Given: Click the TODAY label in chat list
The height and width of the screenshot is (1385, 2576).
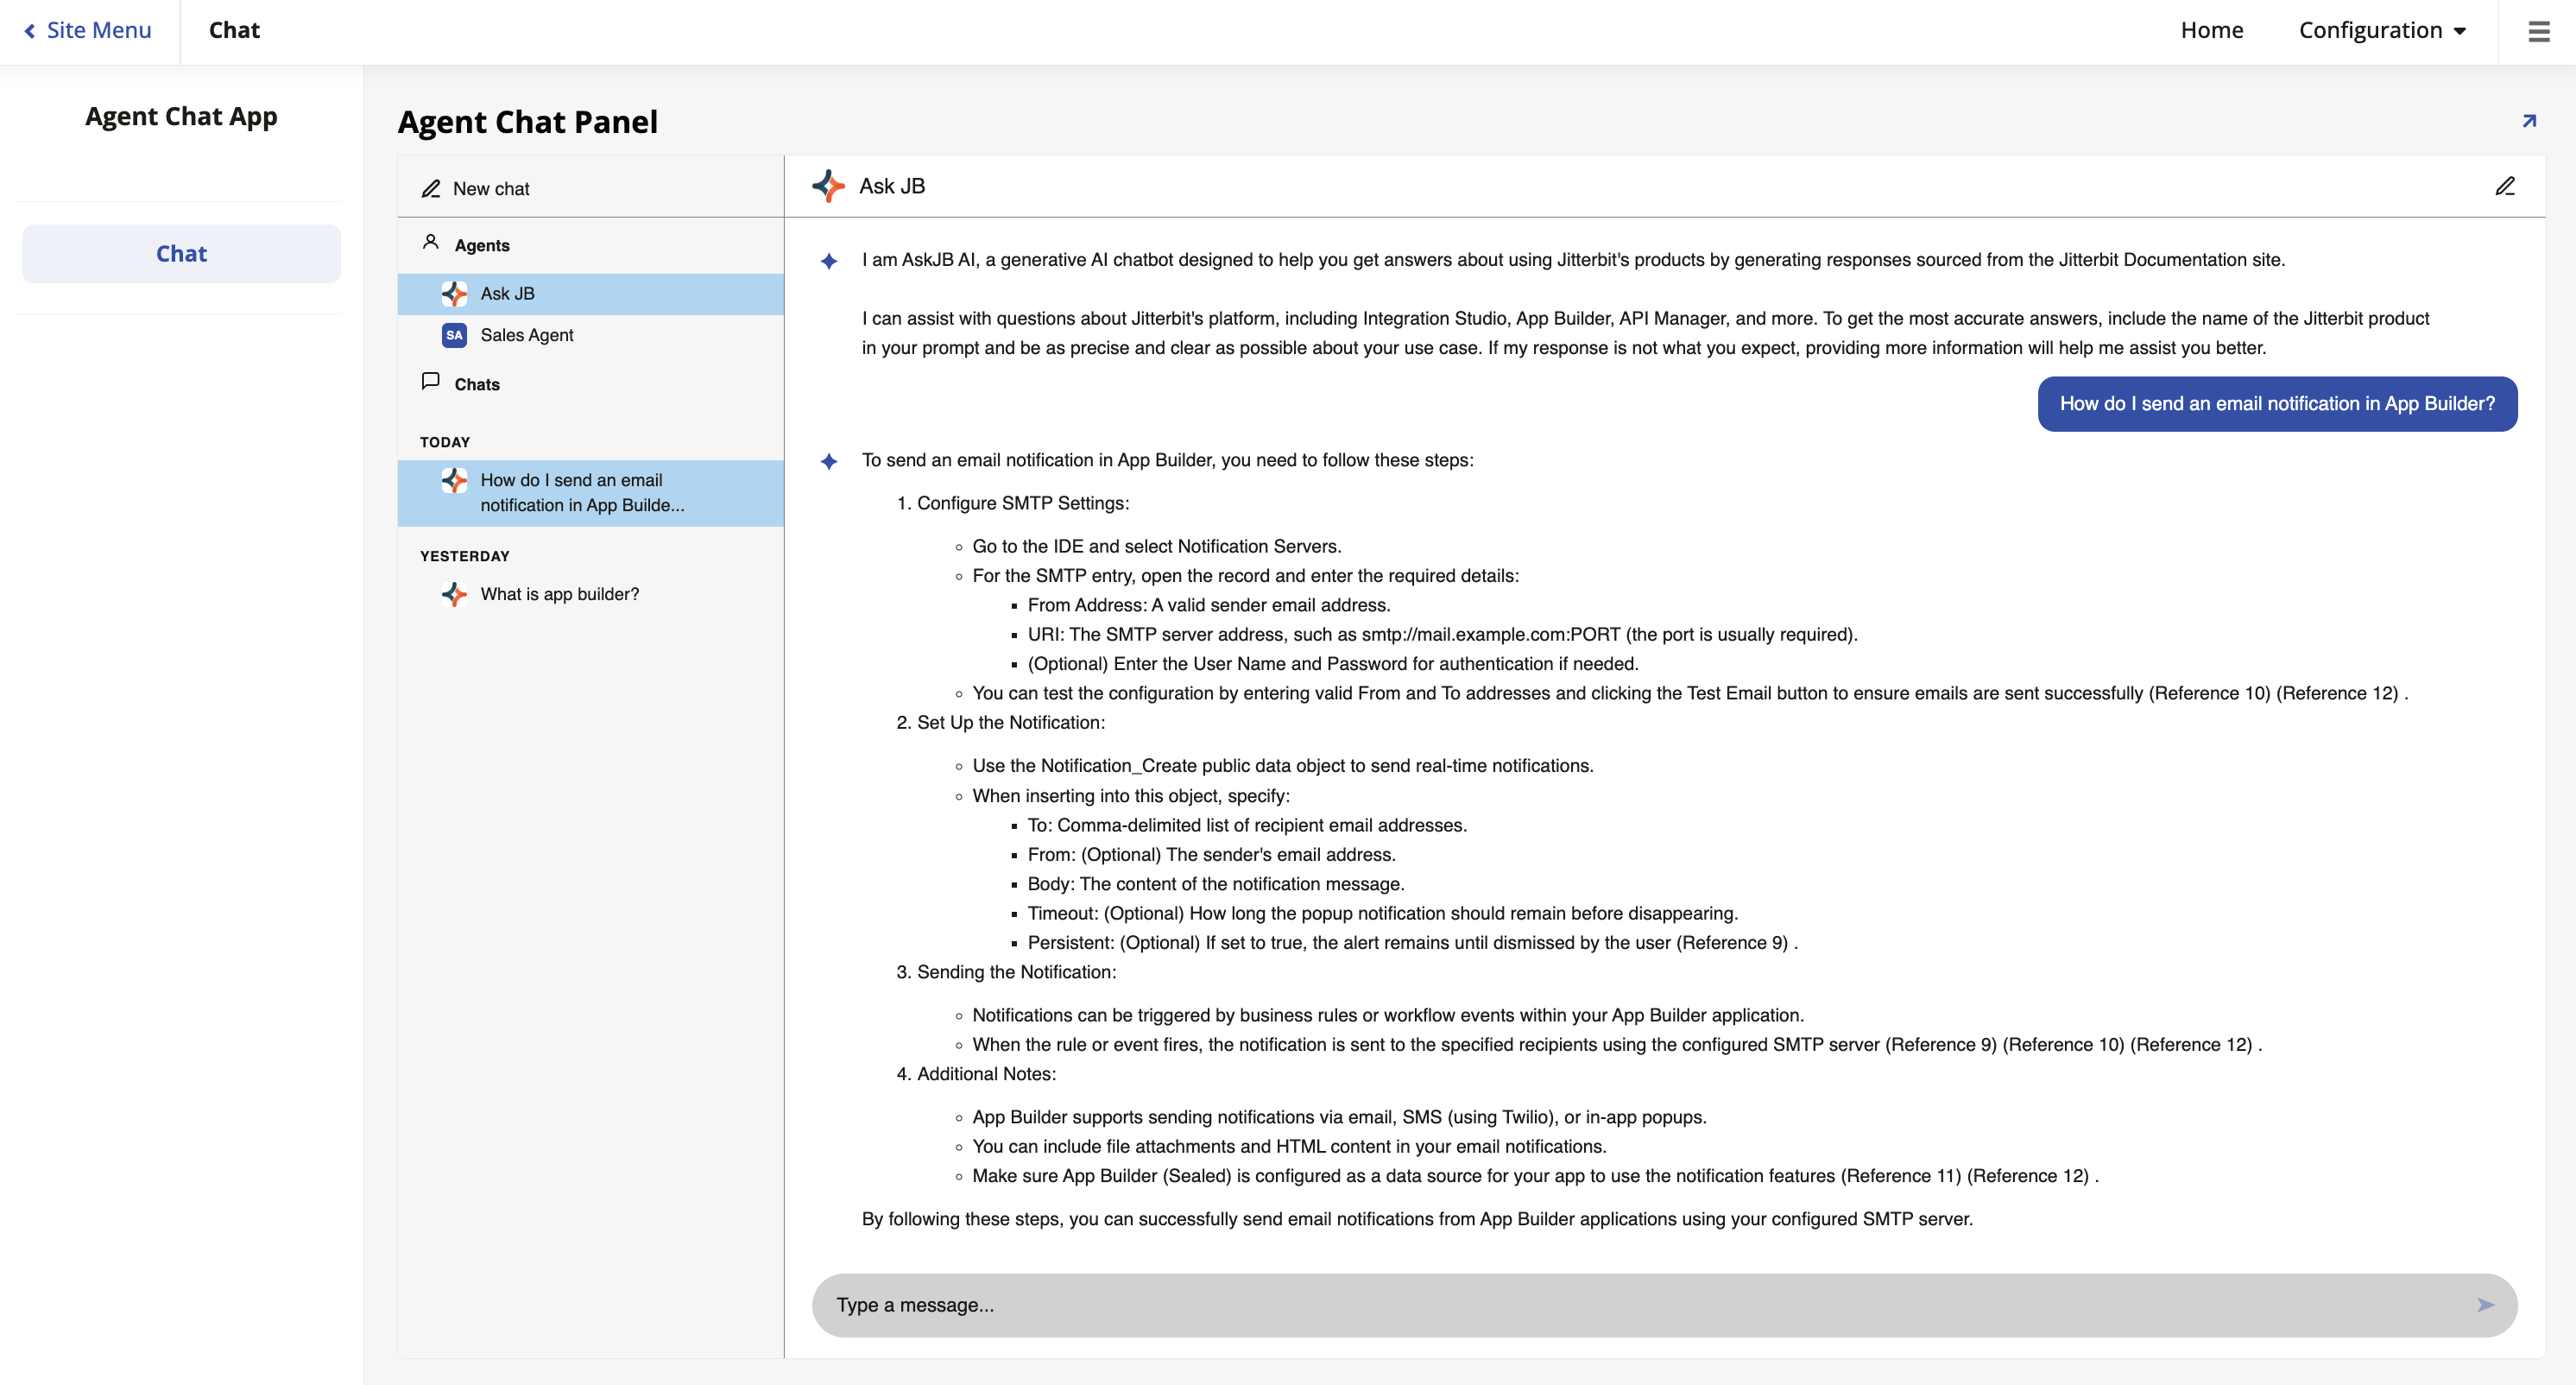Looking at the screenshot, I should [445, 443].
